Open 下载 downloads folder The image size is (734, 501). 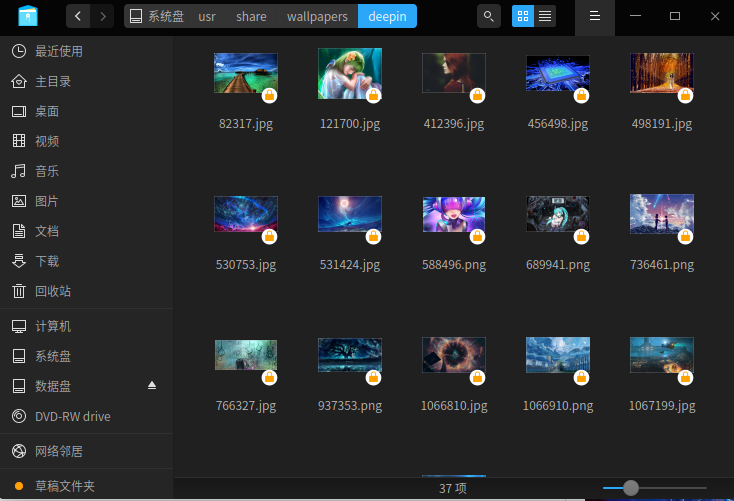tap(87, 261)
